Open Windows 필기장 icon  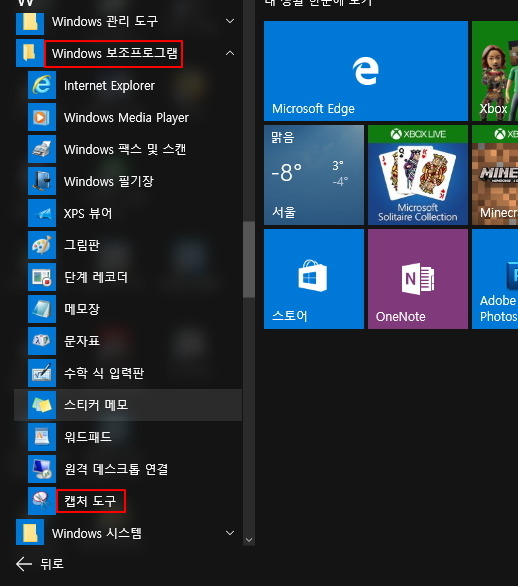42,181
